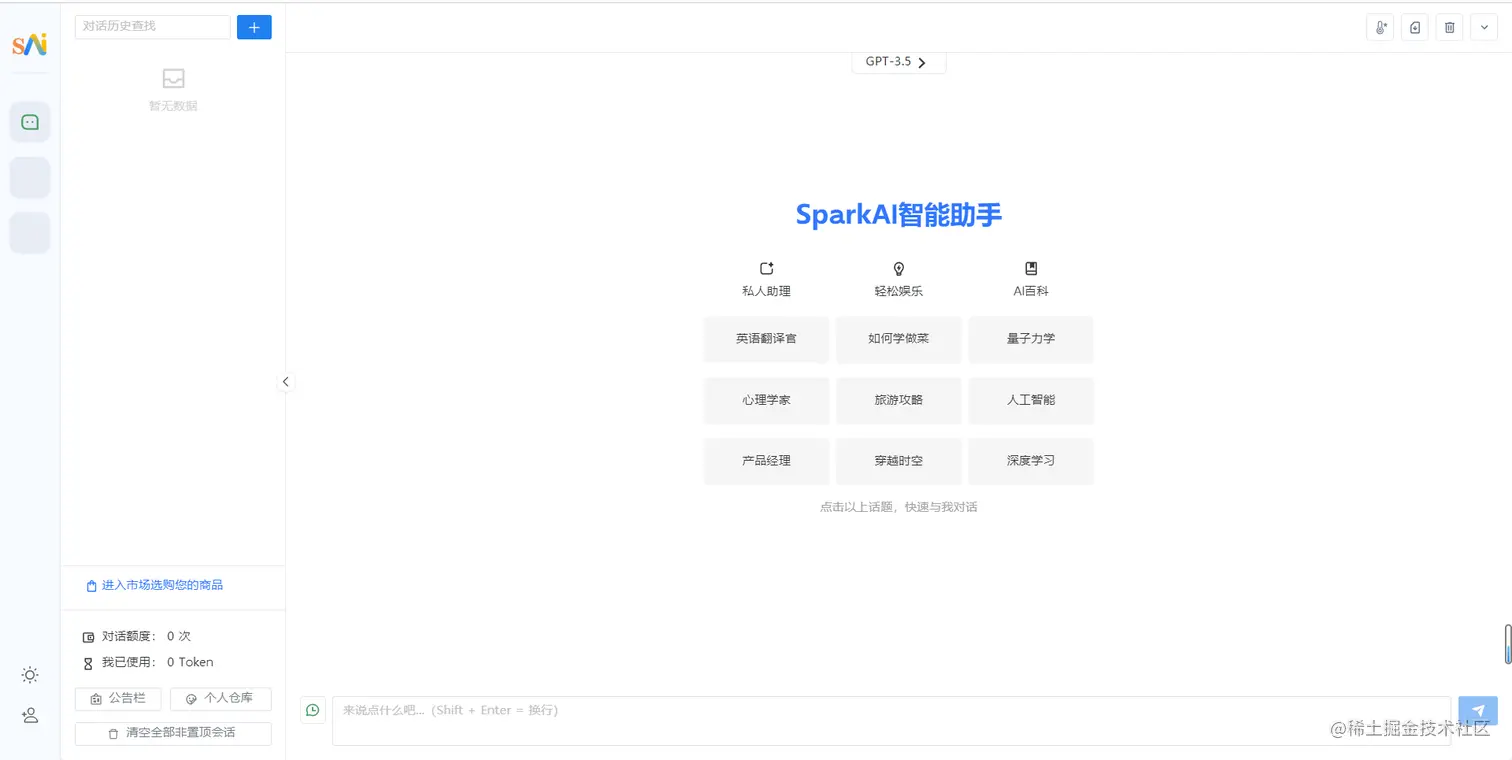The height and width of the screenshot is (760, 1512).
Task: Open the add user account icon
Action: [30, 715]
